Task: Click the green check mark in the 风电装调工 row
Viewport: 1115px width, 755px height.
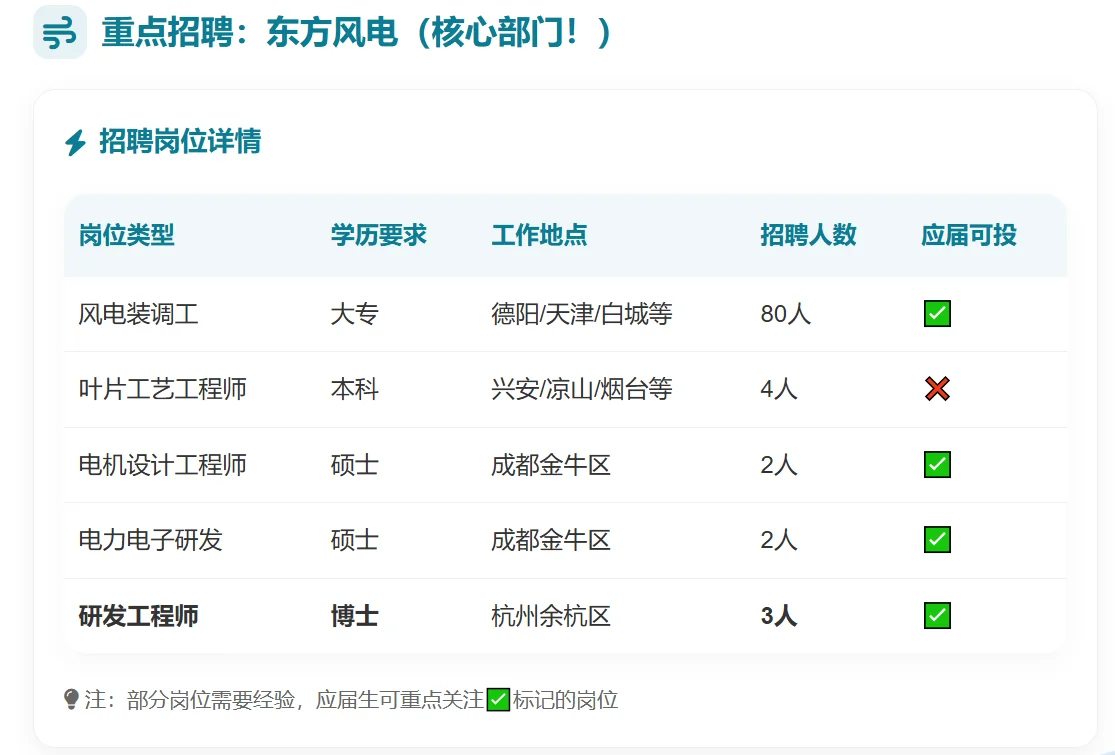Action: [937, 314]
